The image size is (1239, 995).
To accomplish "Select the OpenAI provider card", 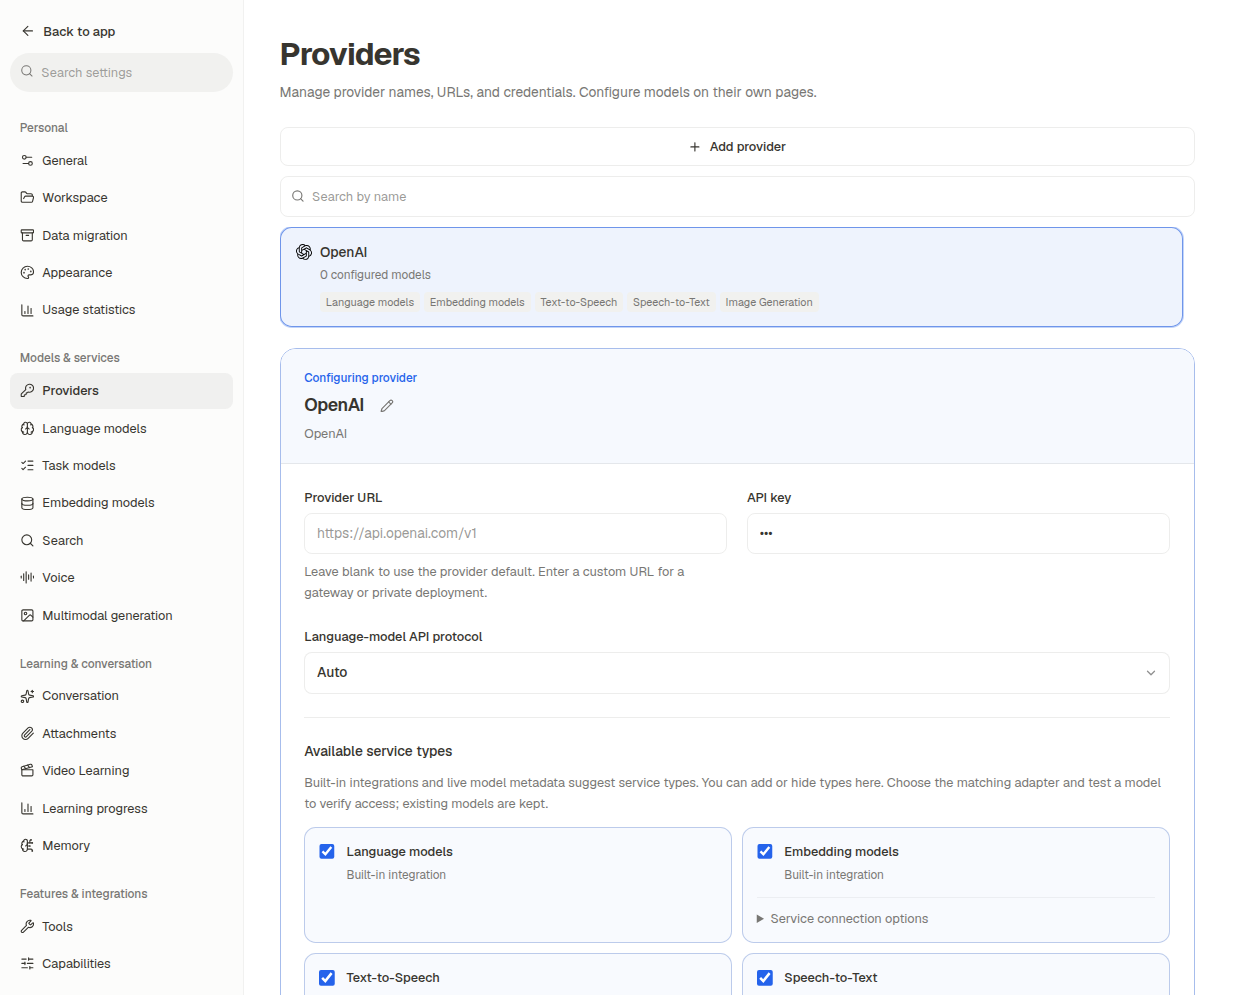I will point(731,277).
